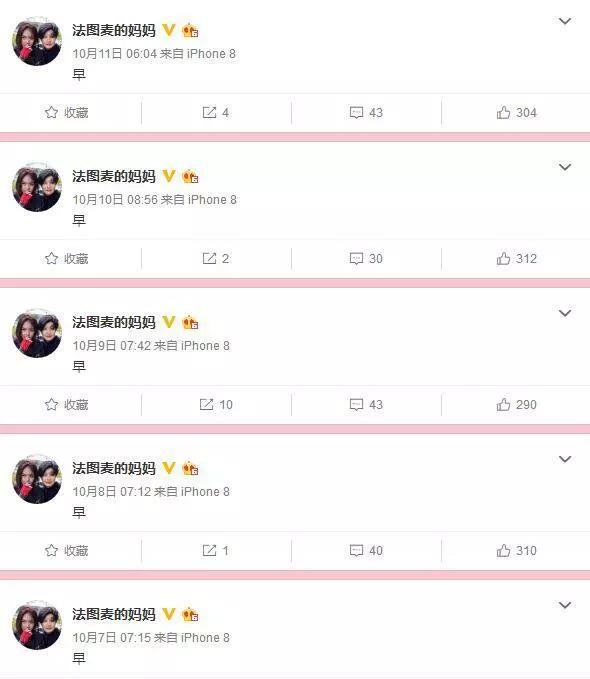This screenshot has height=679, width=590.
Task: Open the dropdown arrow on October 7 post
Action: [564, 605]
